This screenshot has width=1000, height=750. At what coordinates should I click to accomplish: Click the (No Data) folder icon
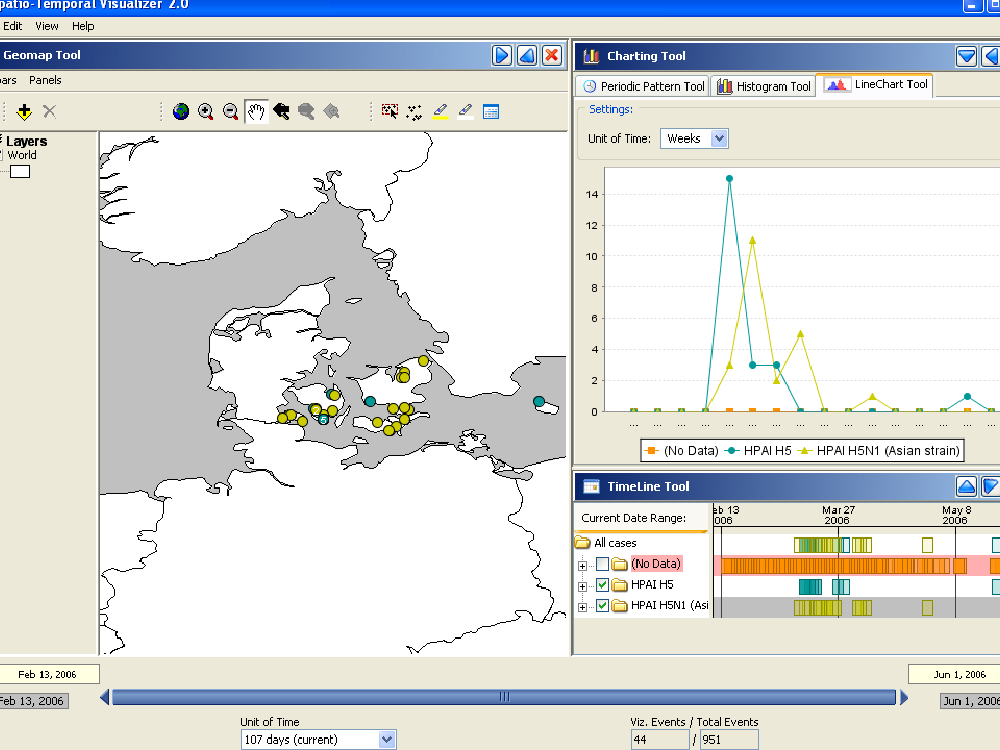click(619, 564)
